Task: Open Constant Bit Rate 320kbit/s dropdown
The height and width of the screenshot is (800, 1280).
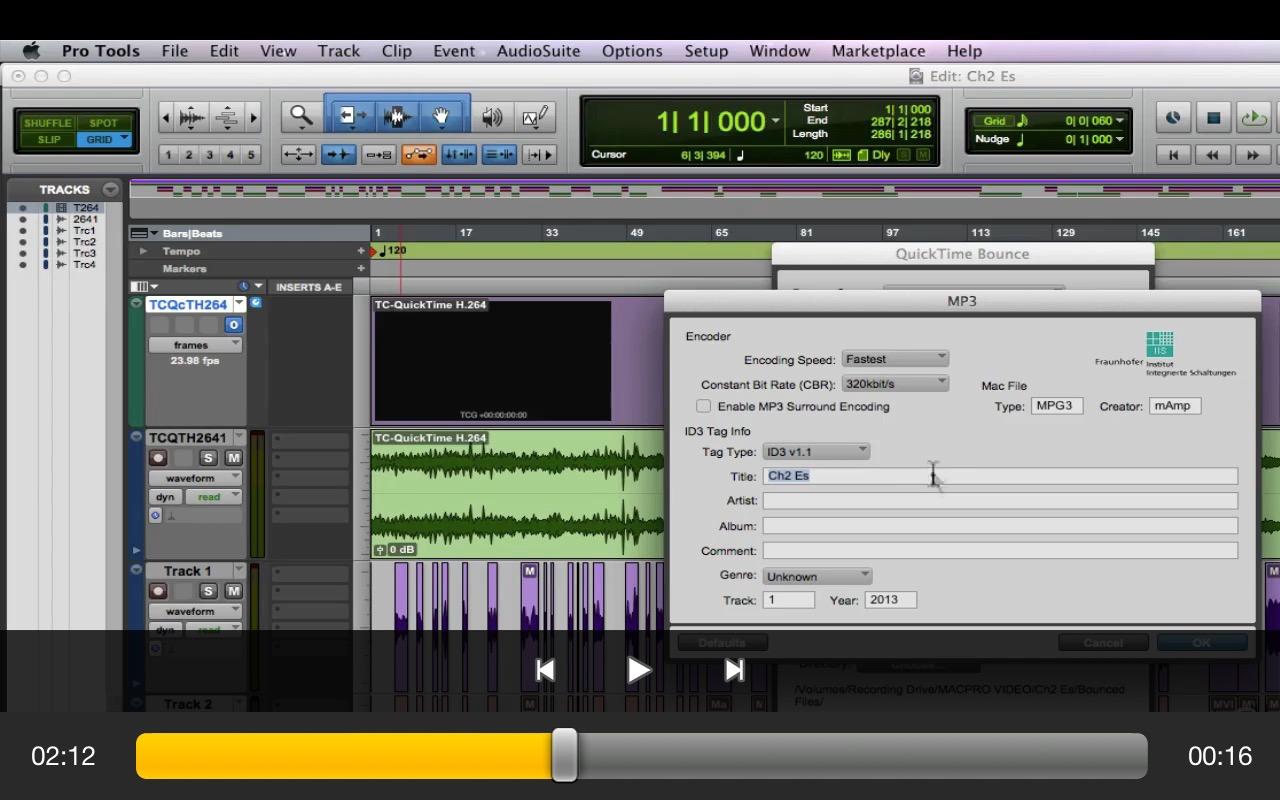Action: coord(895,383)
